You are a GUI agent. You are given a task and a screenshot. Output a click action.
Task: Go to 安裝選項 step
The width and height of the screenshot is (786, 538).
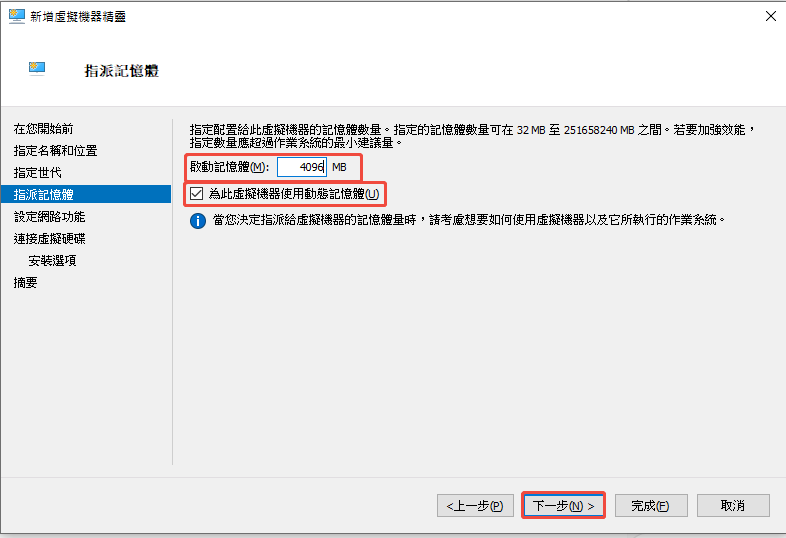click(x=53, y=261)
